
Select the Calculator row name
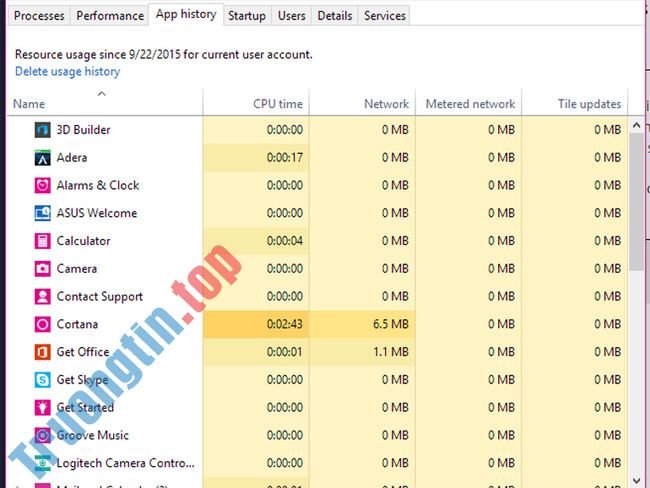point(83,241)
